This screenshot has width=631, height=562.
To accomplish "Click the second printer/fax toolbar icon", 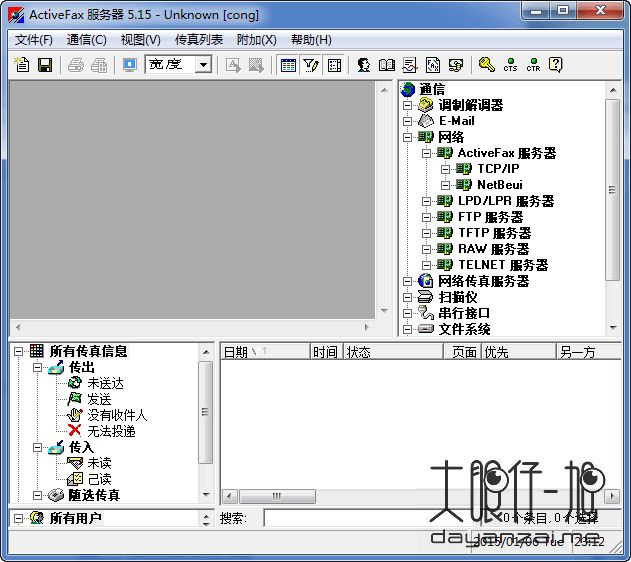I will pyautogui.click(x=99, y=65).
